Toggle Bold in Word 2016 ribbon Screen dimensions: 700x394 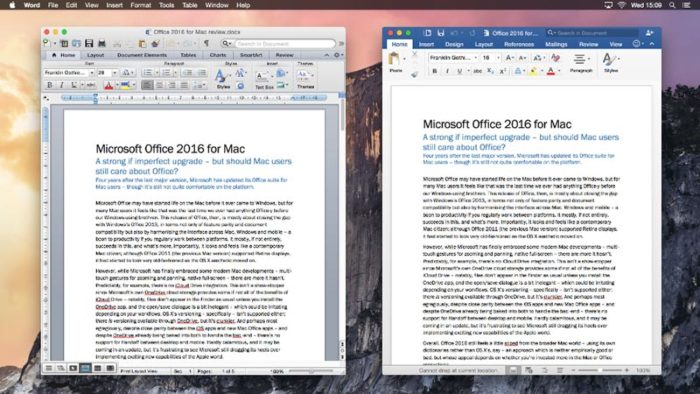coord(434,71)
